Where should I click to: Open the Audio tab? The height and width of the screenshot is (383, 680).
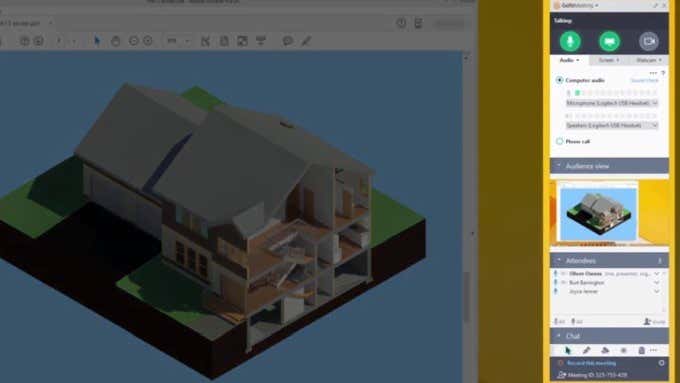(x=569, y=60)
